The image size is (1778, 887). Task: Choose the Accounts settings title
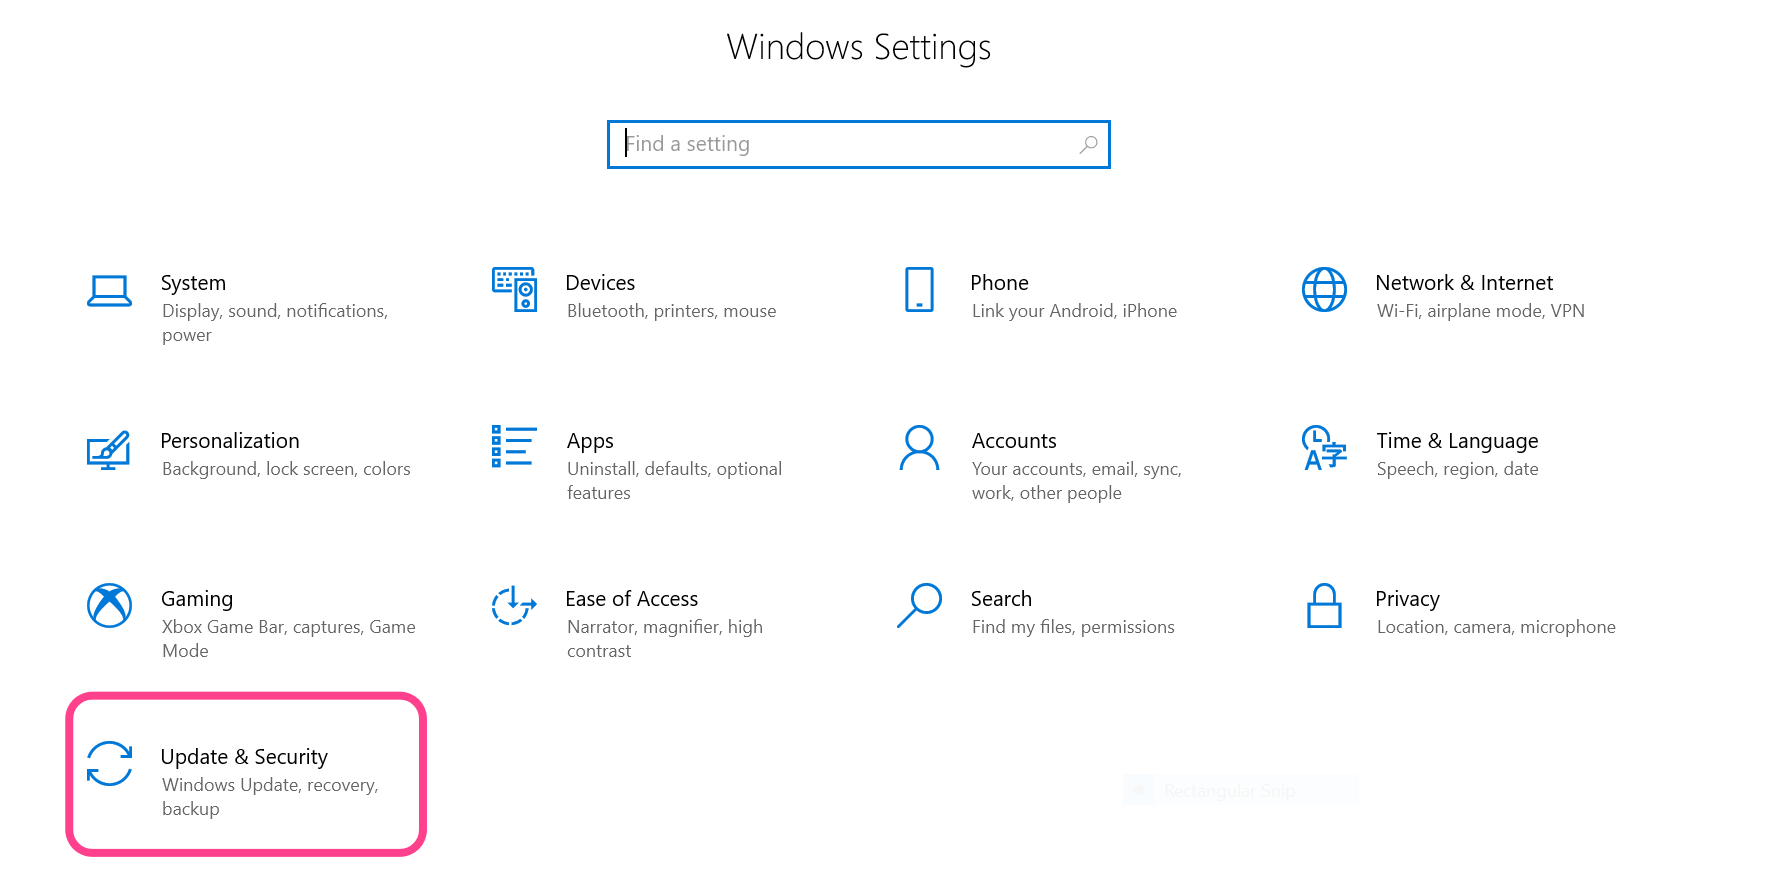click(1013, 441)
